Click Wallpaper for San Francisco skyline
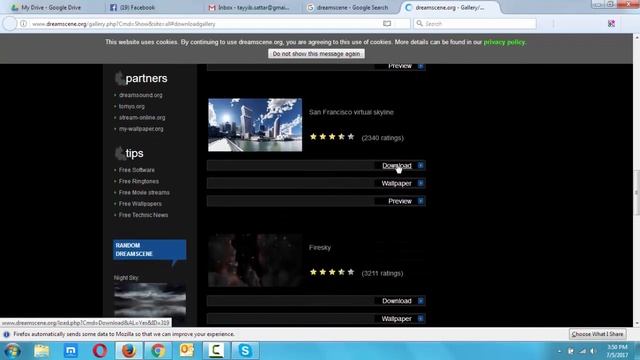The width and height of the screenshot is (640, 360). click(x=397, y=183)
